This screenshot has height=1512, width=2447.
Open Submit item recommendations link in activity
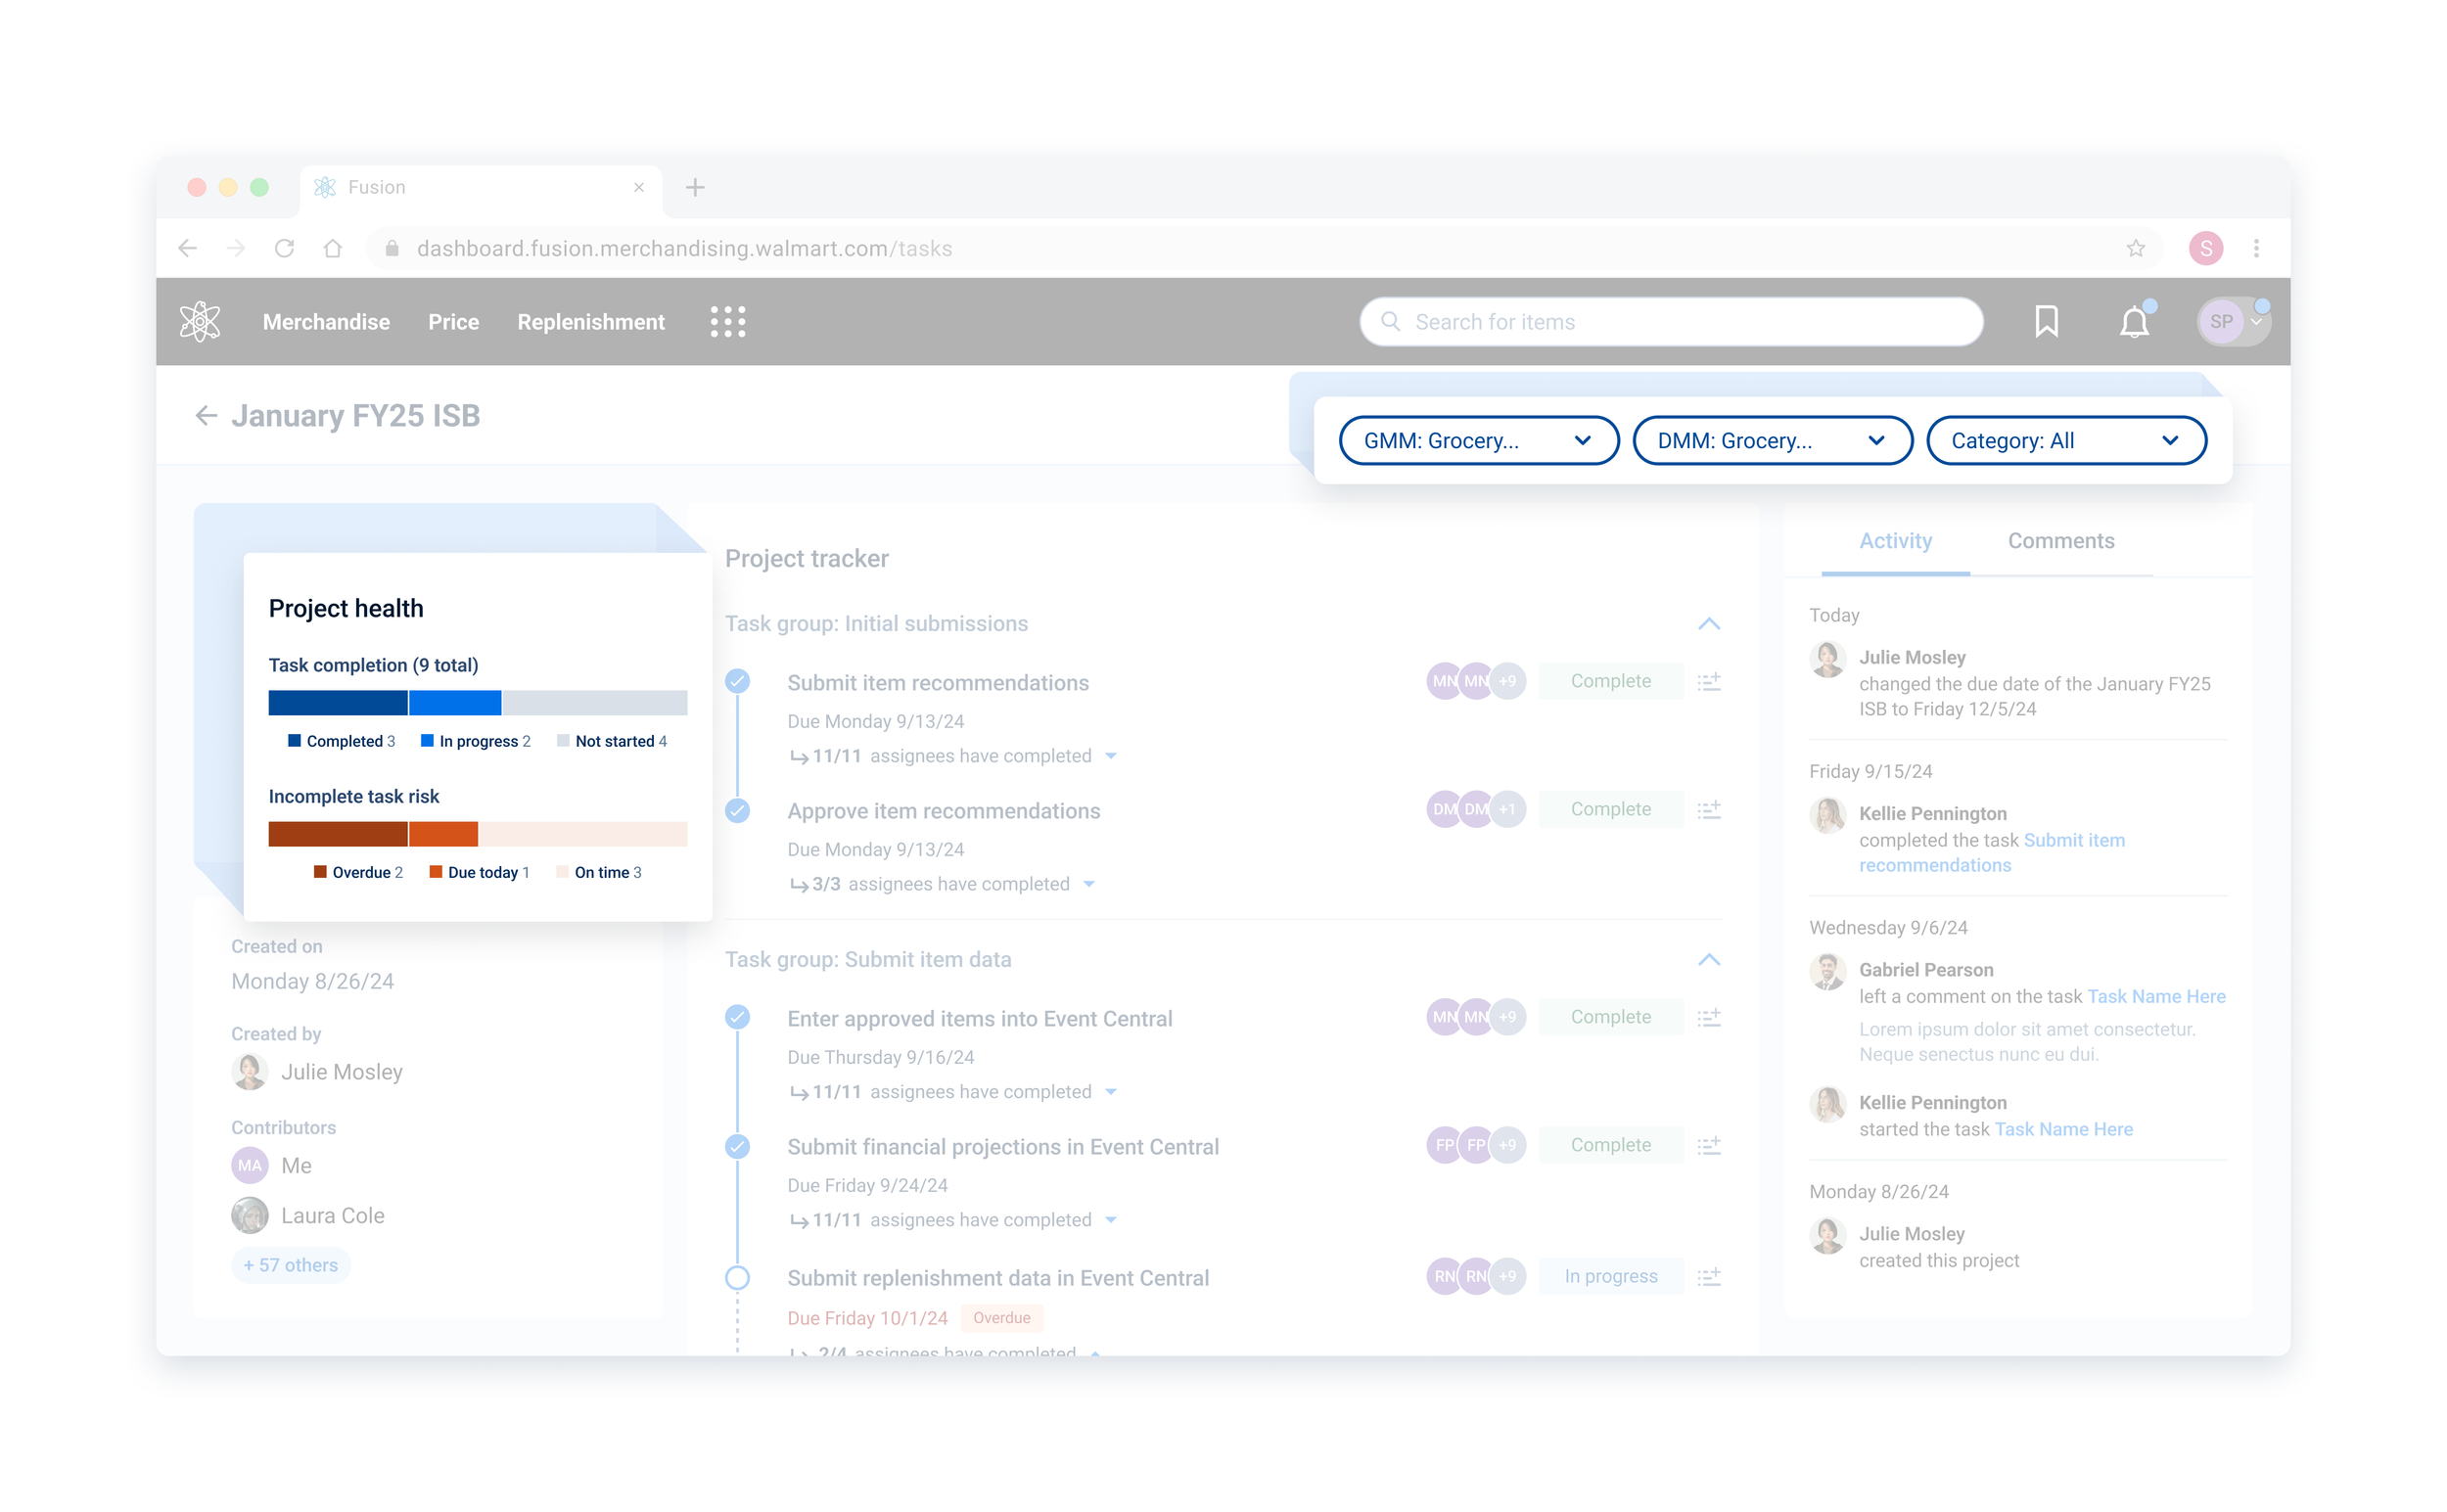[x=2073, y=840]
